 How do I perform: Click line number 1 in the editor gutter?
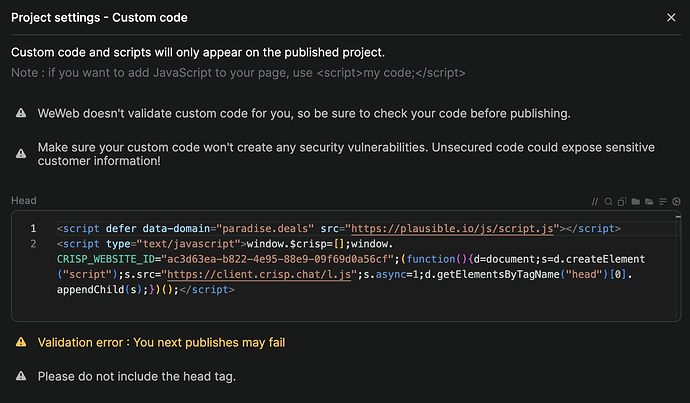[x=33, y=229]
